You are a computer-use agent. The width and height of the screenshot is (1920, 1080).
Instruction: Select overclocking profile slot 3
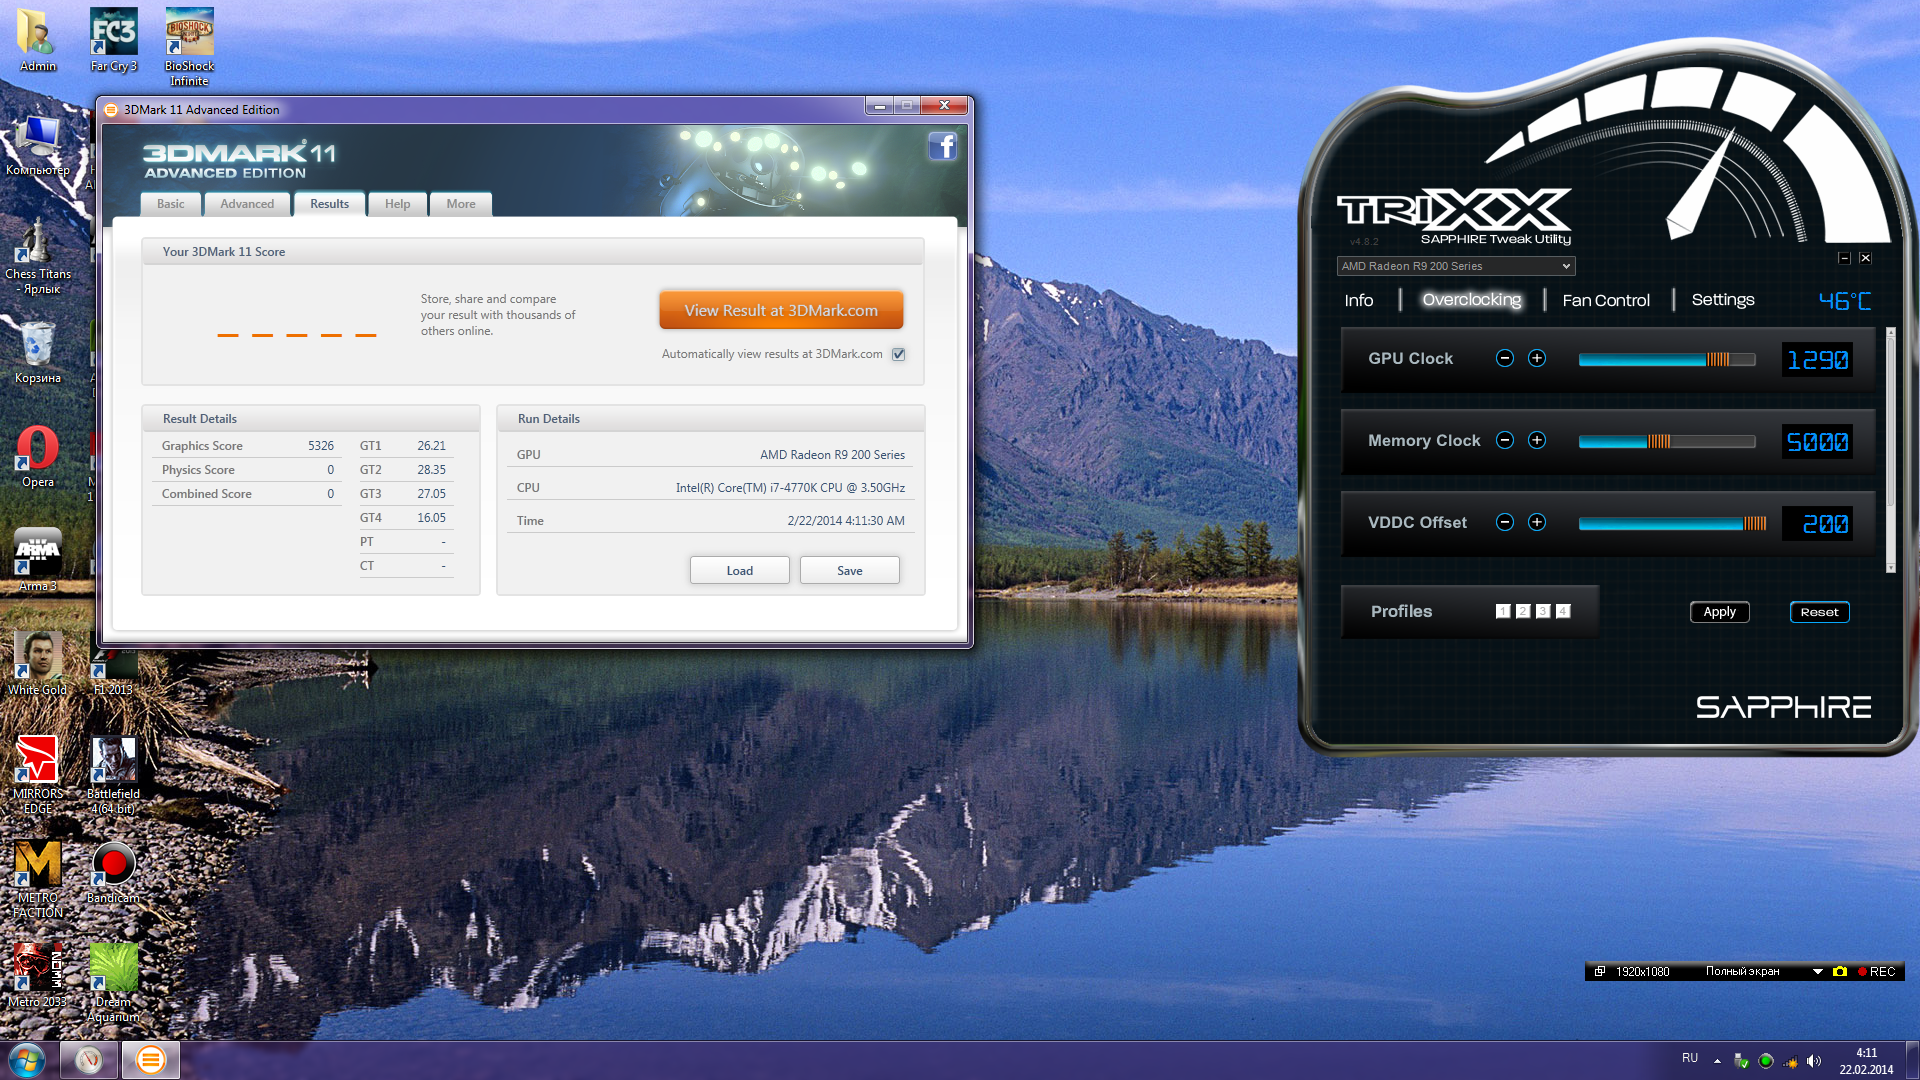1543,611
